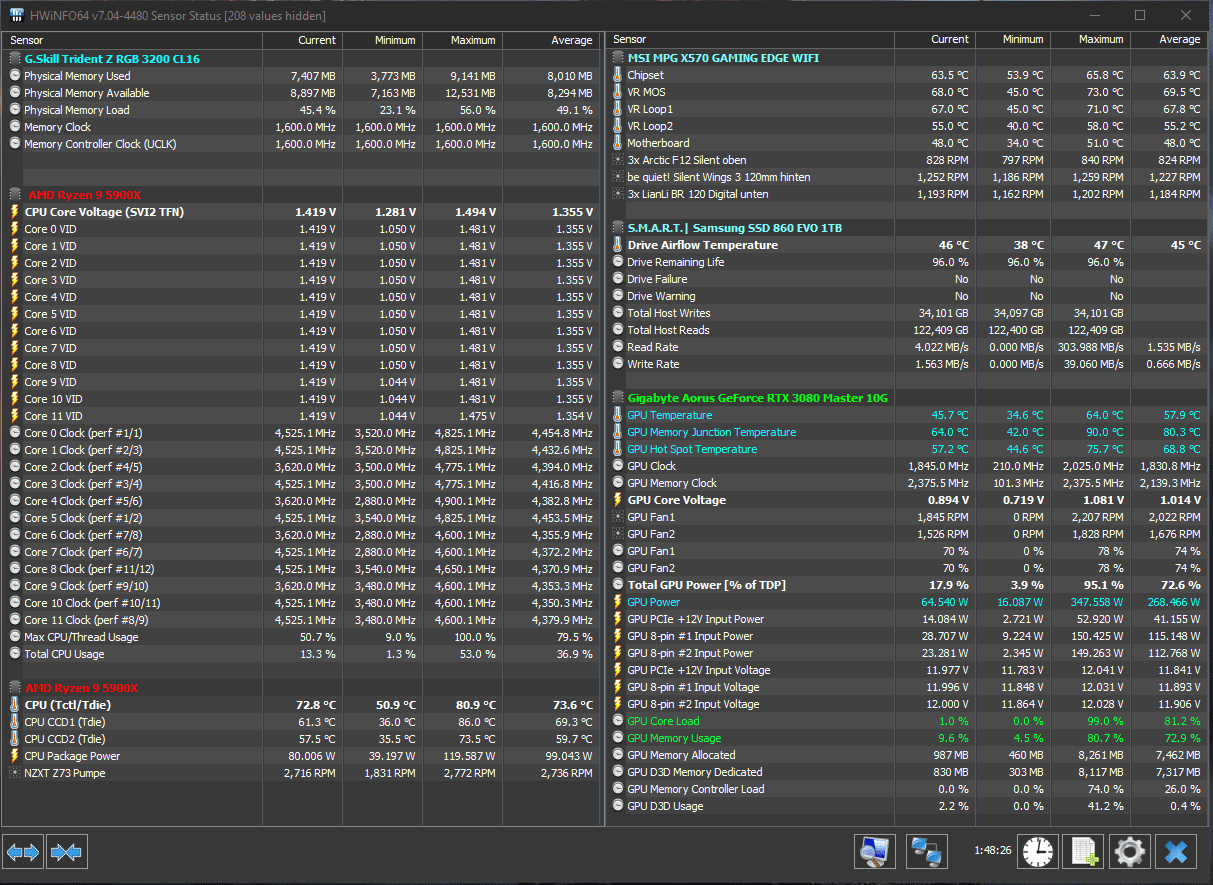
Task: Select the Max CPU/Thread Usage row
Action: point(301,637)
